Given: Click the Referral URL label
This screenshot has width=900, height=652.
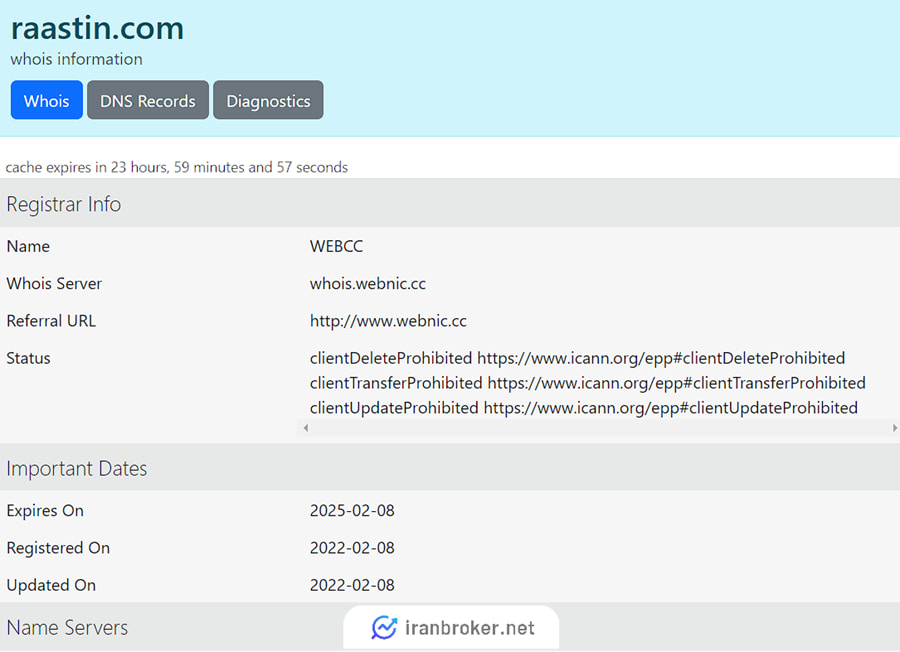Looking at the screenshot, I should 51,321.
